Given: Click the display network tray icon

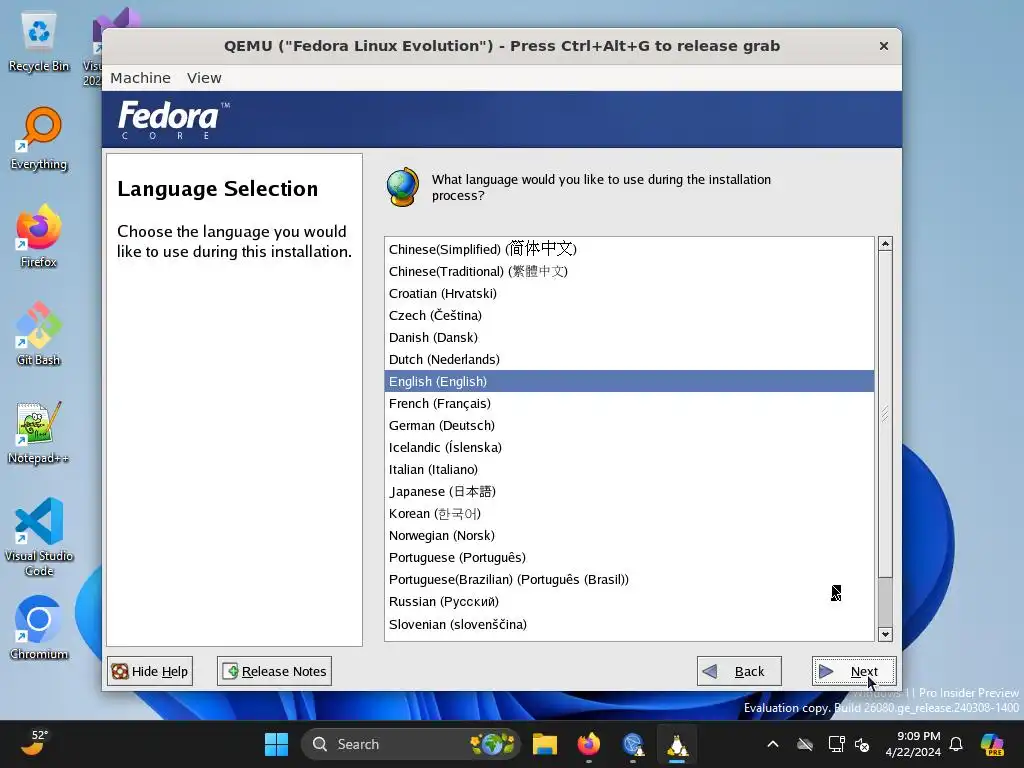Looking at the screenshot, I should (836, 744).
